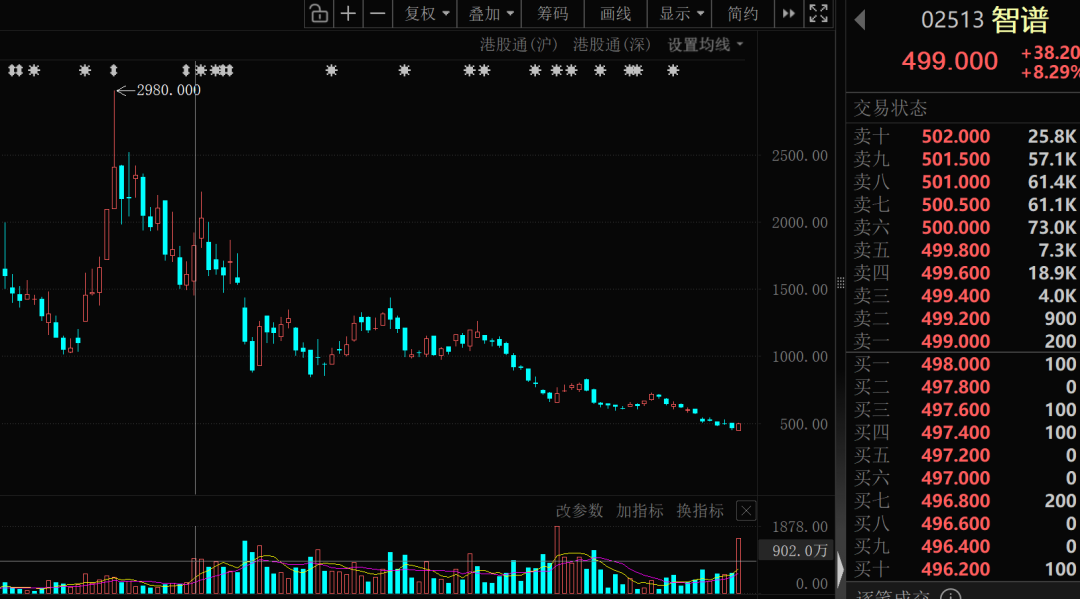
Task: Click the latest price 499.000 header
Action: click(x=950, y=61)
